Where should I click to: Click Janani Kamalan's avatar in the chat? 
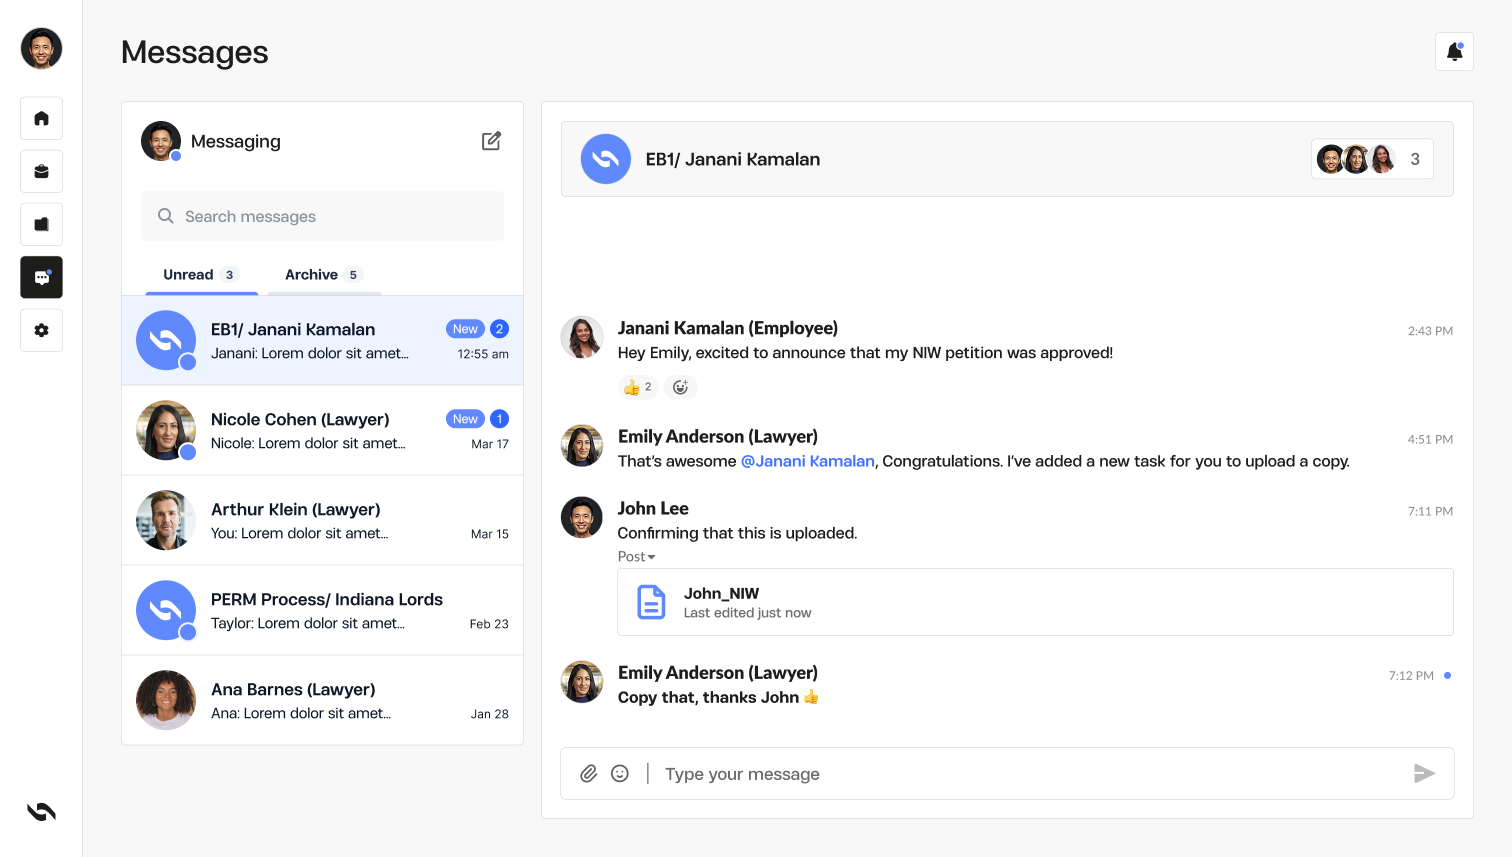pyautogui.click(x=582, y=337)
